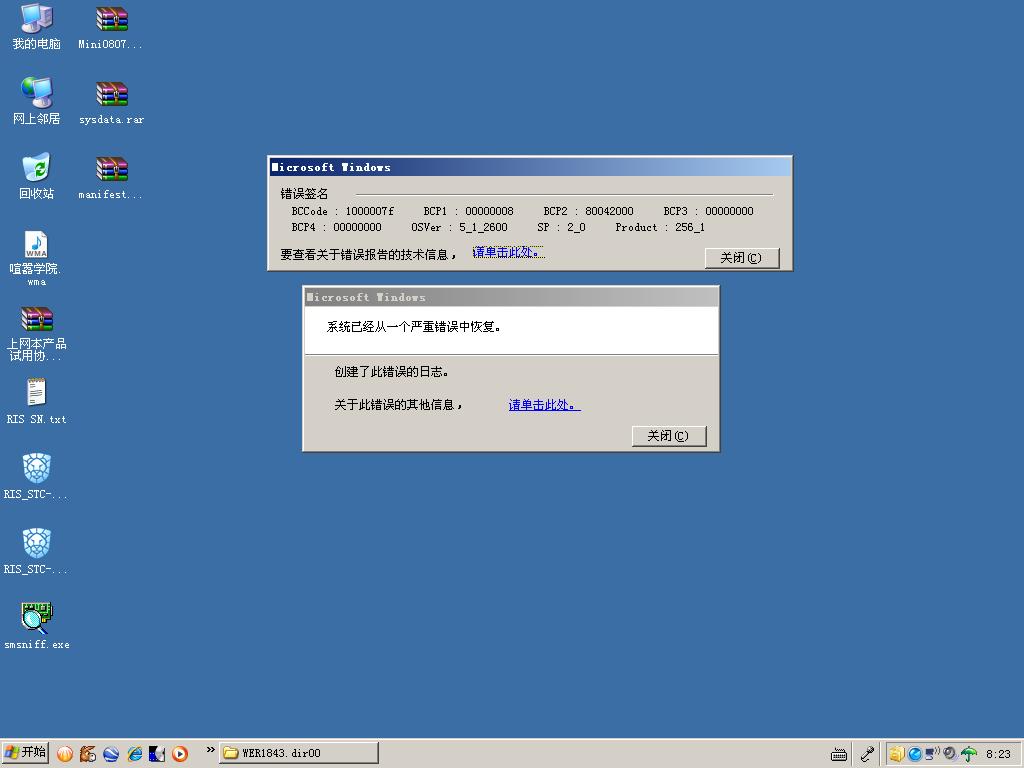1024x768 pixels.
Task: Click the 创建了此错误的日志 text
Action: 391,372
